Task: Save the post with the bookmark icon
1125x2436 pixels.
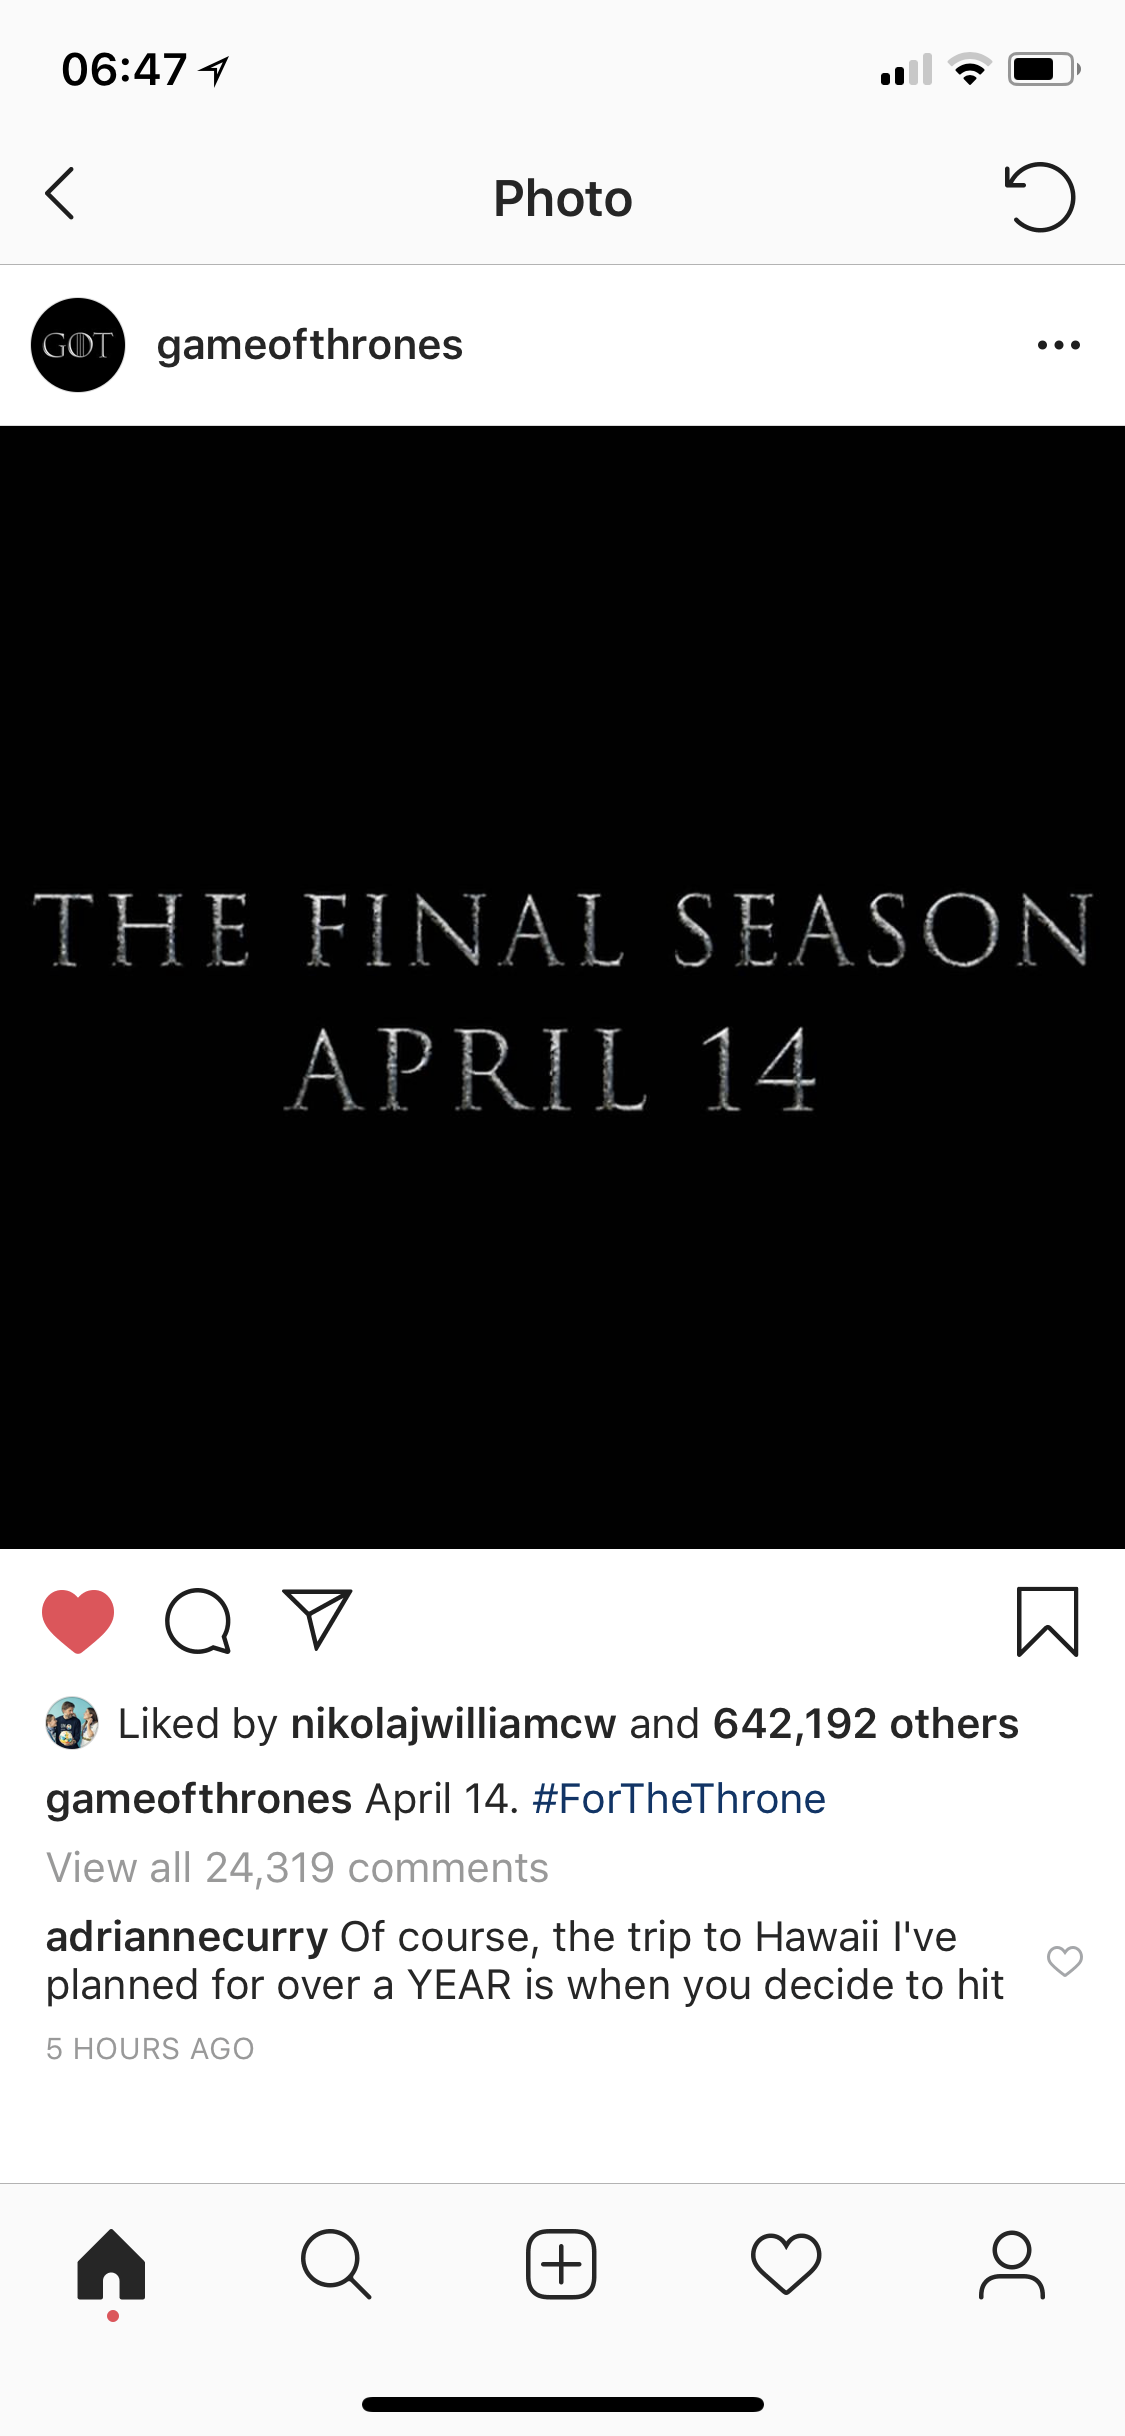Action: [x=1047, y=1621]
